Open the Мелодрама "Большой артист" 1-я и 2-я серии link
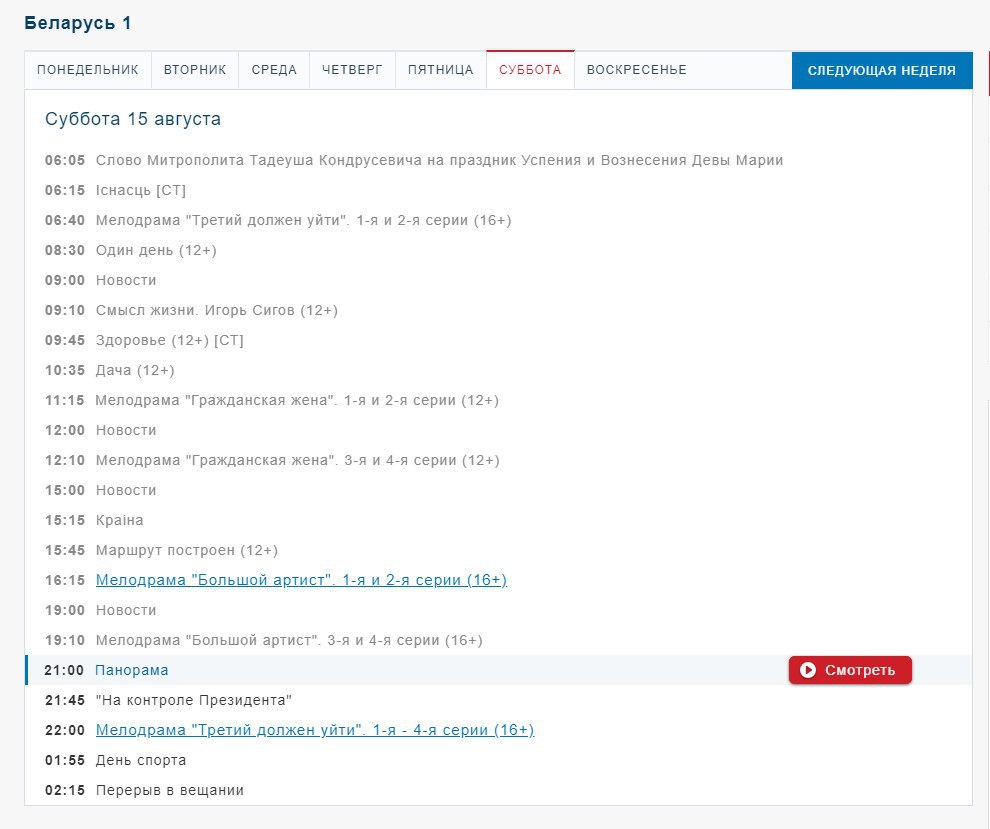 (x=301, y=580)
